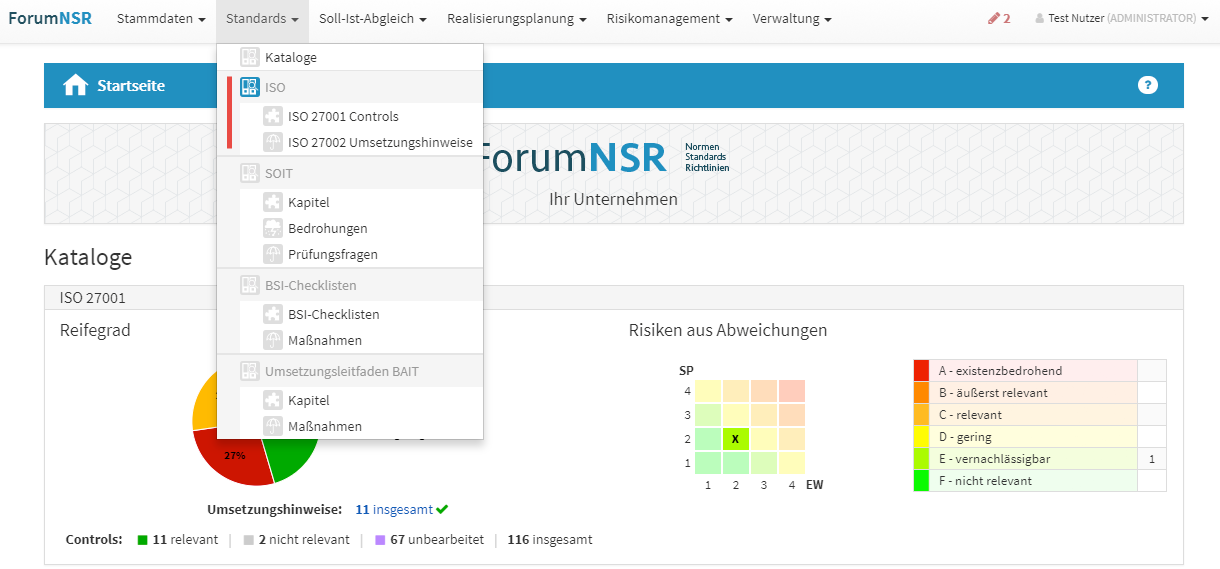Screen dimensions: 1220x569
Task: Click the Umsetzungsleitfaden BAIT section icon
Action: click(250, 371)
